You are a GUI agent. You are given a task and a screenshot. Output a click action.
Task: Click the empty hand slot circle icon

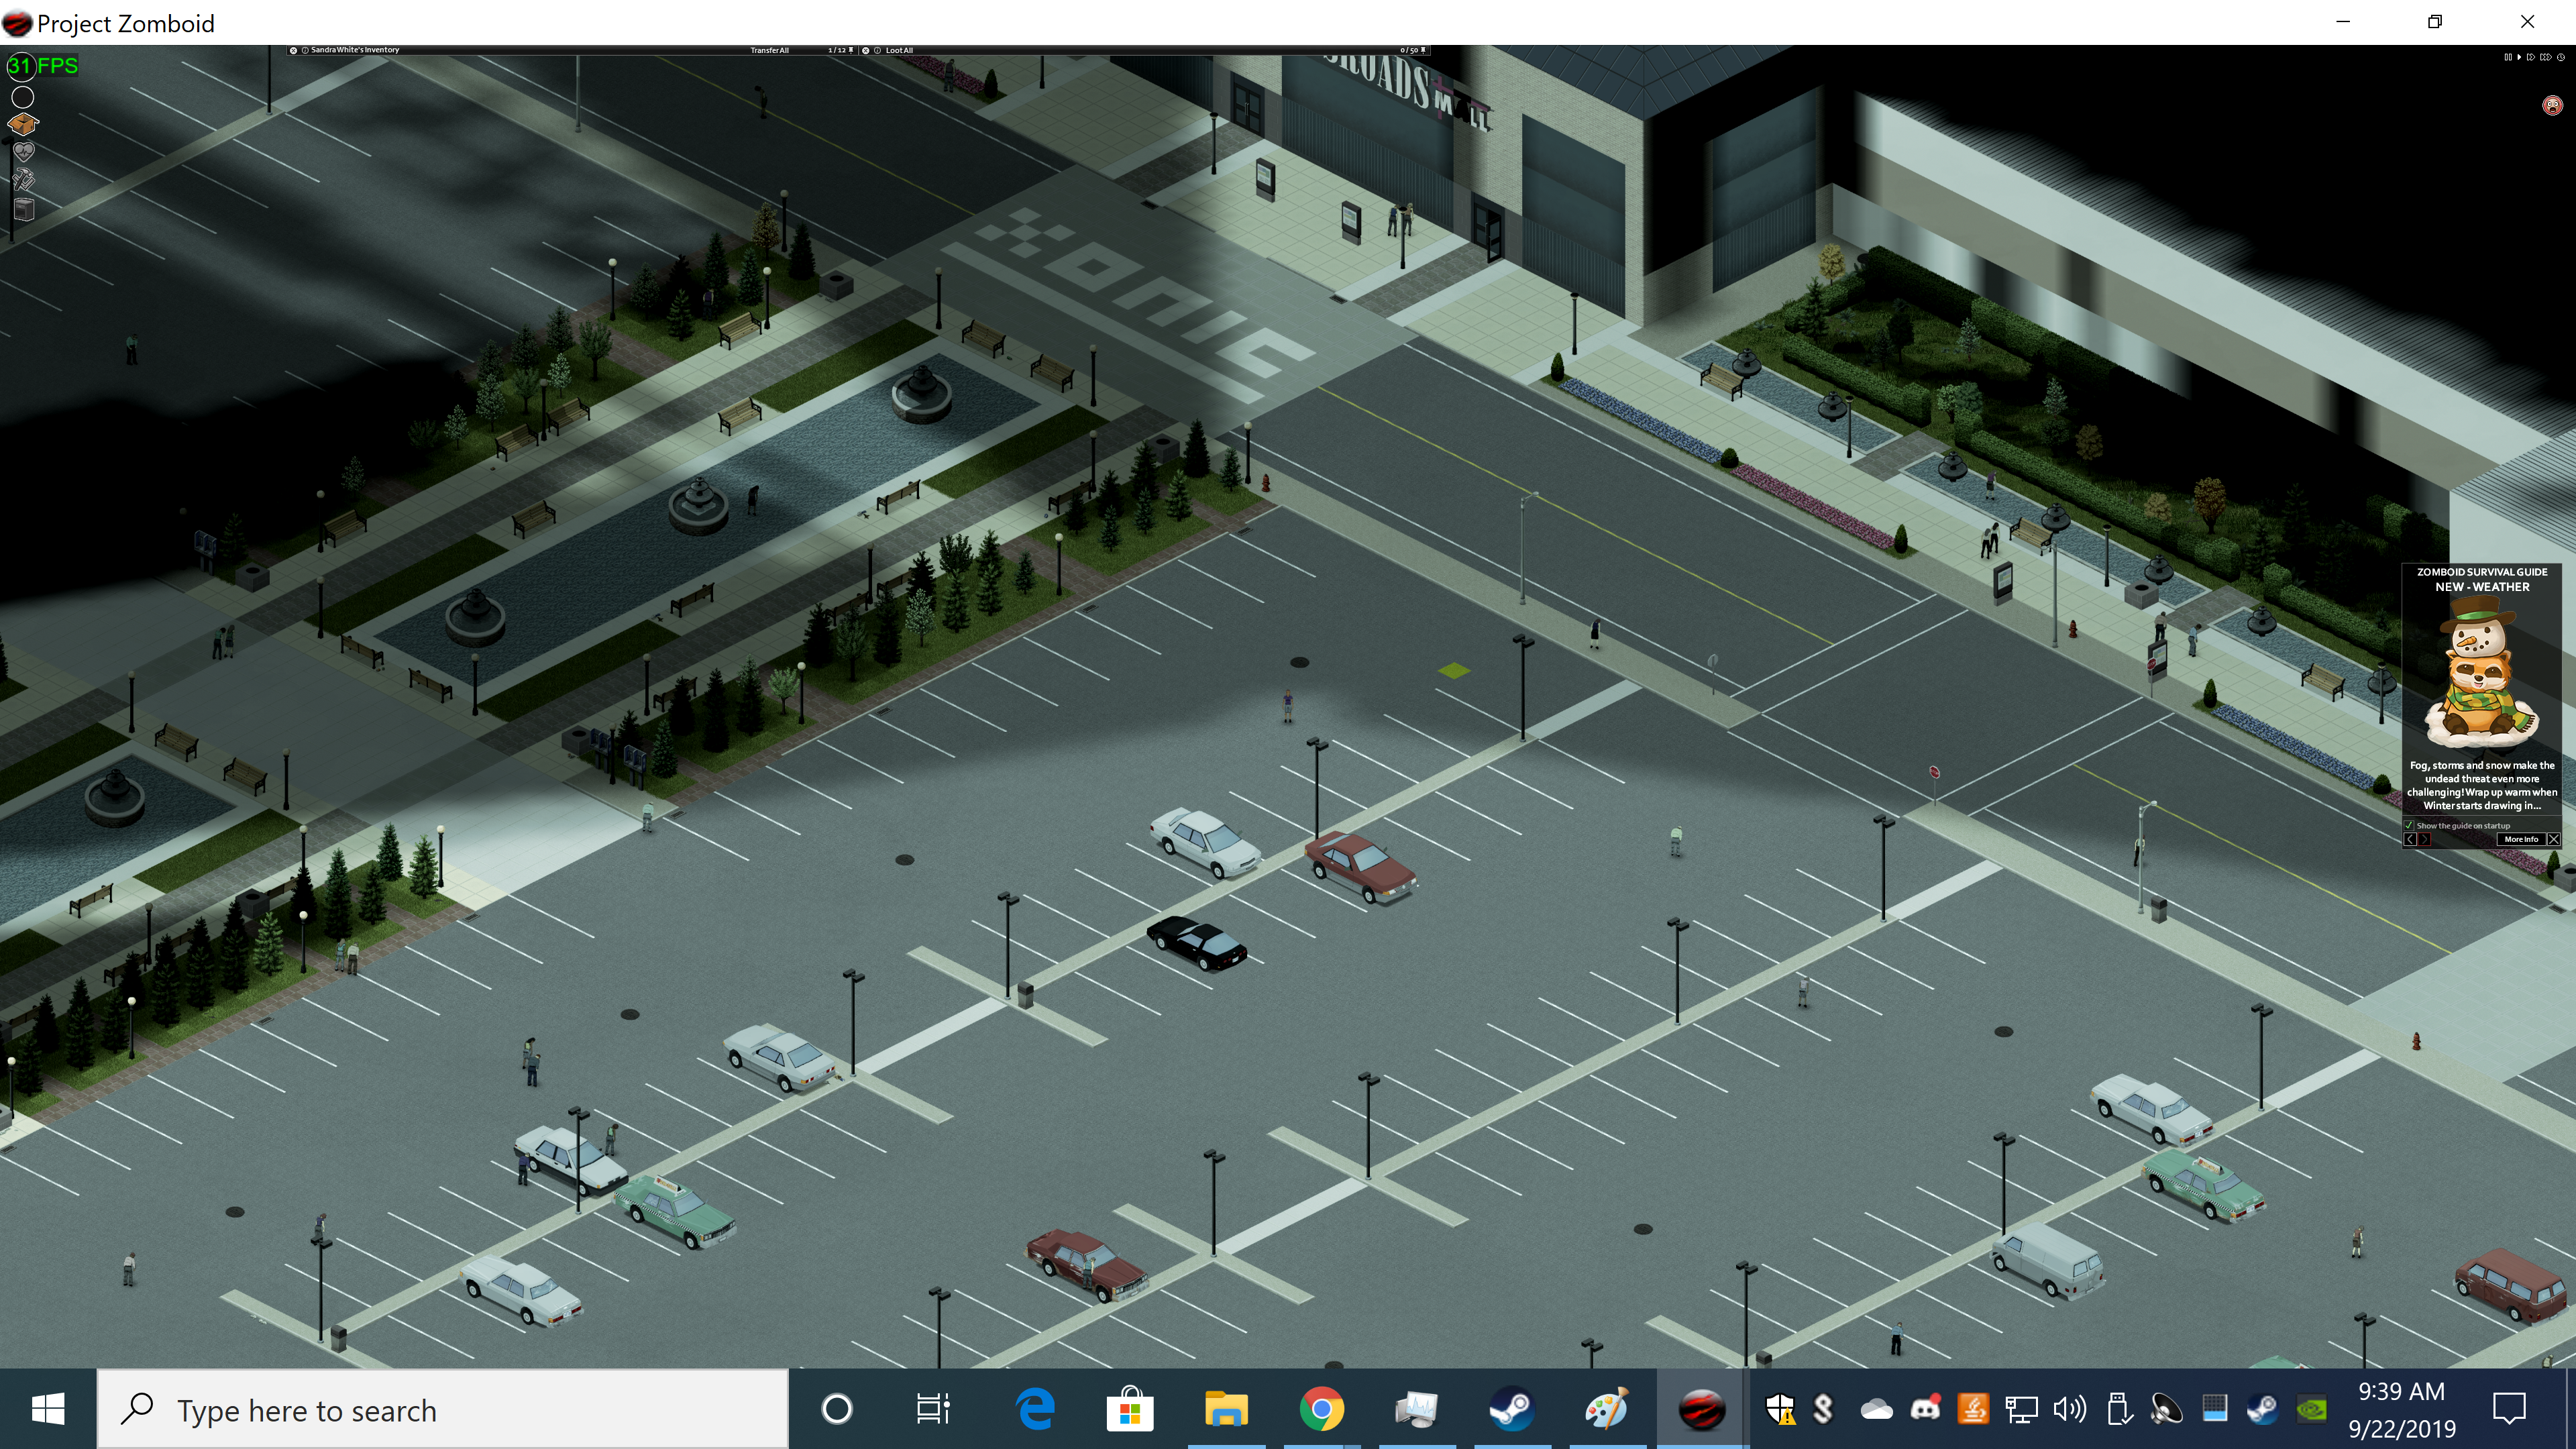click(x=23, y=97)
